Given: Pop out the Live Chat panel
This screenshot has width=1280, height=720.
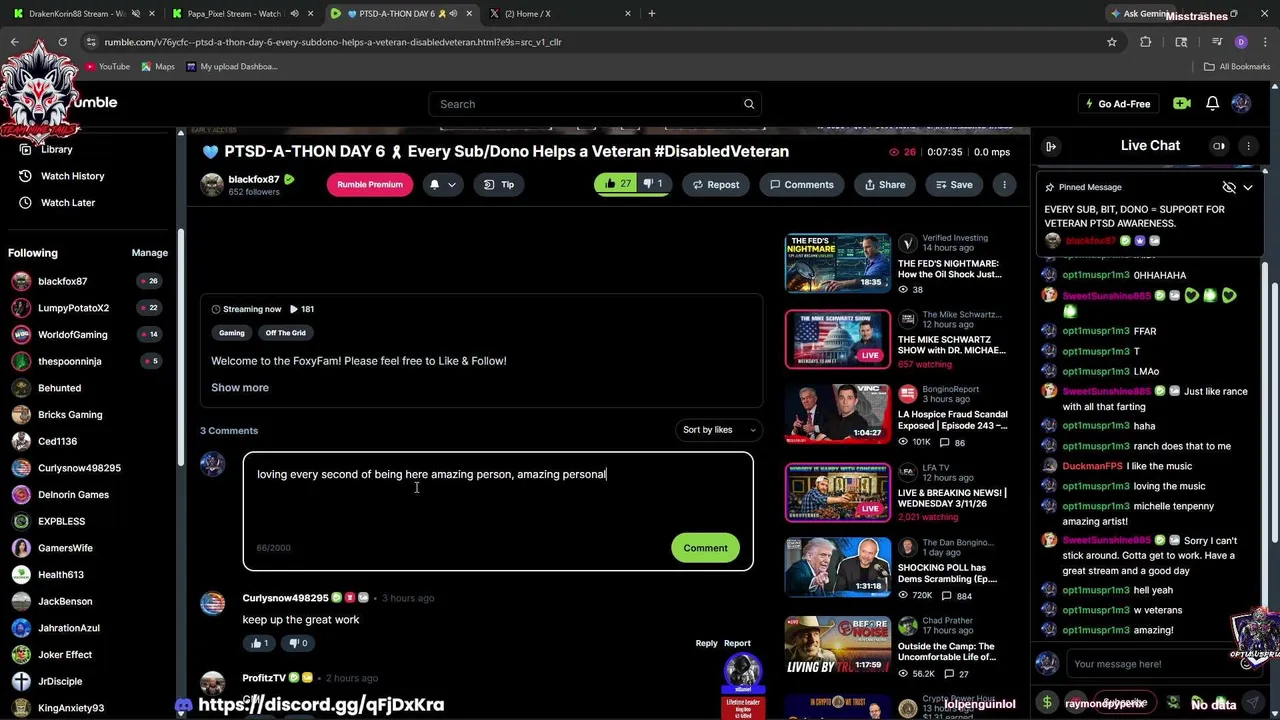Looking at the screenshot, I should [x=1051, y=146].
